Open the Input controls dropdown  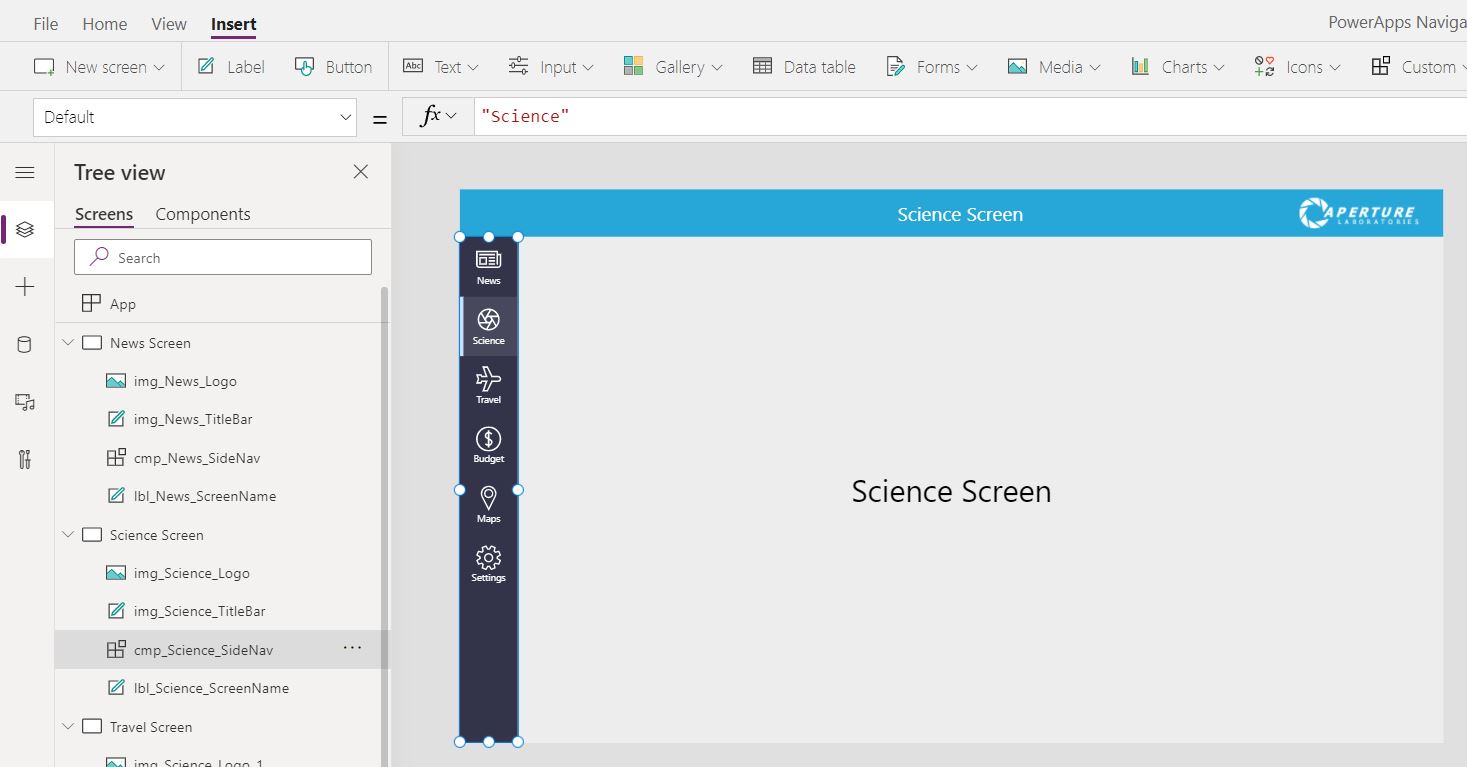[x=551, y=67]
